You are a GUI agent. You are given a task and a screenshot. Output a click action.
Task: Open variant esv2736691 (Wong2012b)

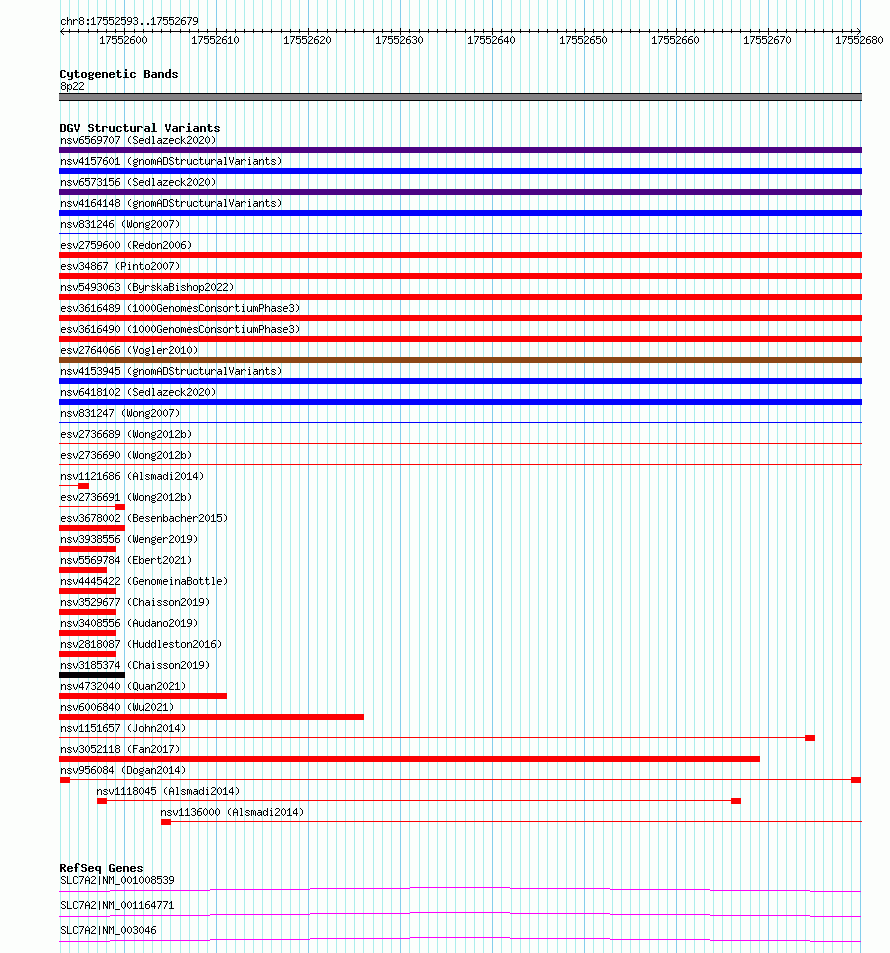[x=126, y=497]
